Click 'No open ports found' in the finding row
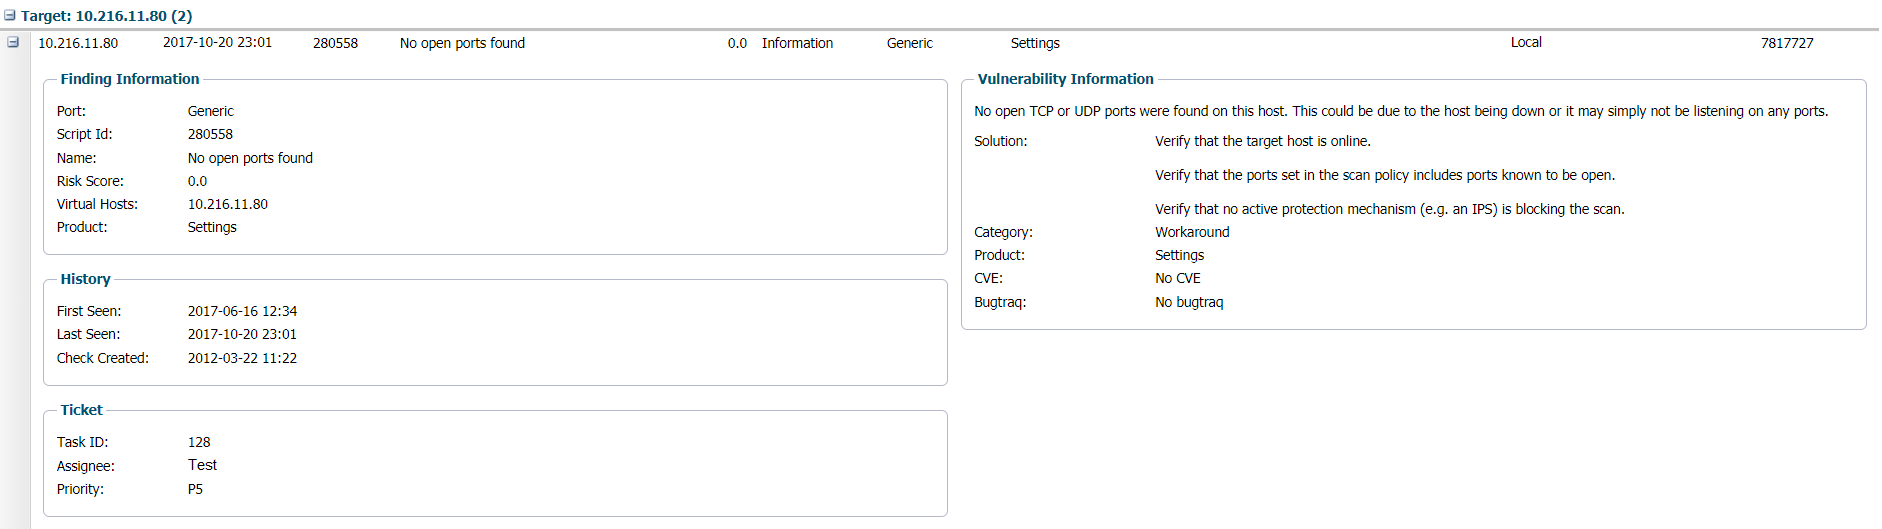This screenshot has height=529, width=1882. (462, 43)
